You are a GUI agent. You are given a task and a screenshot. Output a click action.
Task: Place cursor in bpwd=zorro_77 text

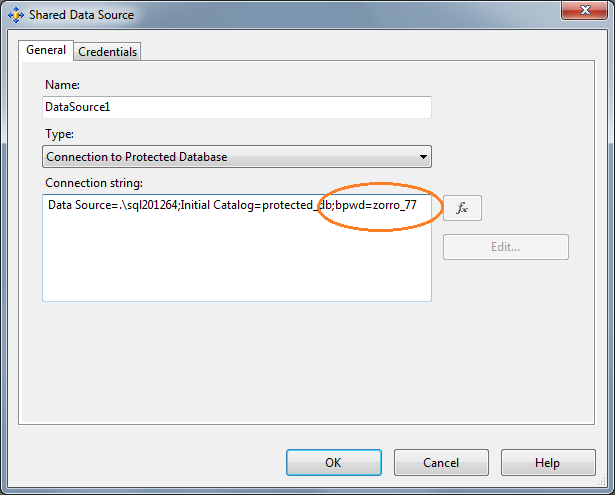pyautogui.click(x=376, y=205)
